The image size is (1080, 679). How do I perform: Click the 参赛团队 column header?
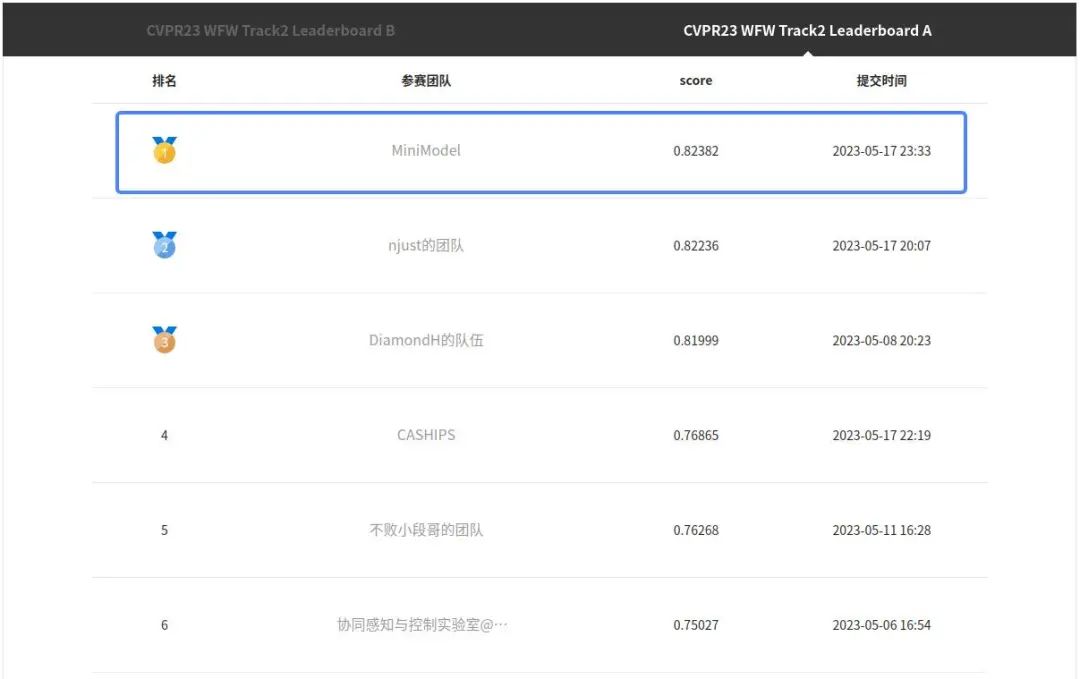point(426,81)
